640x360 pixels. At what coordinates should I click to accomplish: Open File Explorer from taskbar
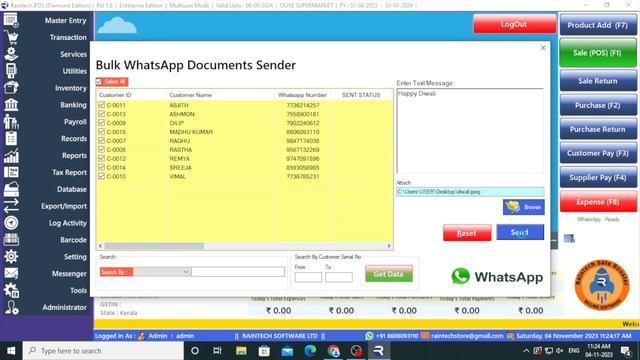click(241, 351)
